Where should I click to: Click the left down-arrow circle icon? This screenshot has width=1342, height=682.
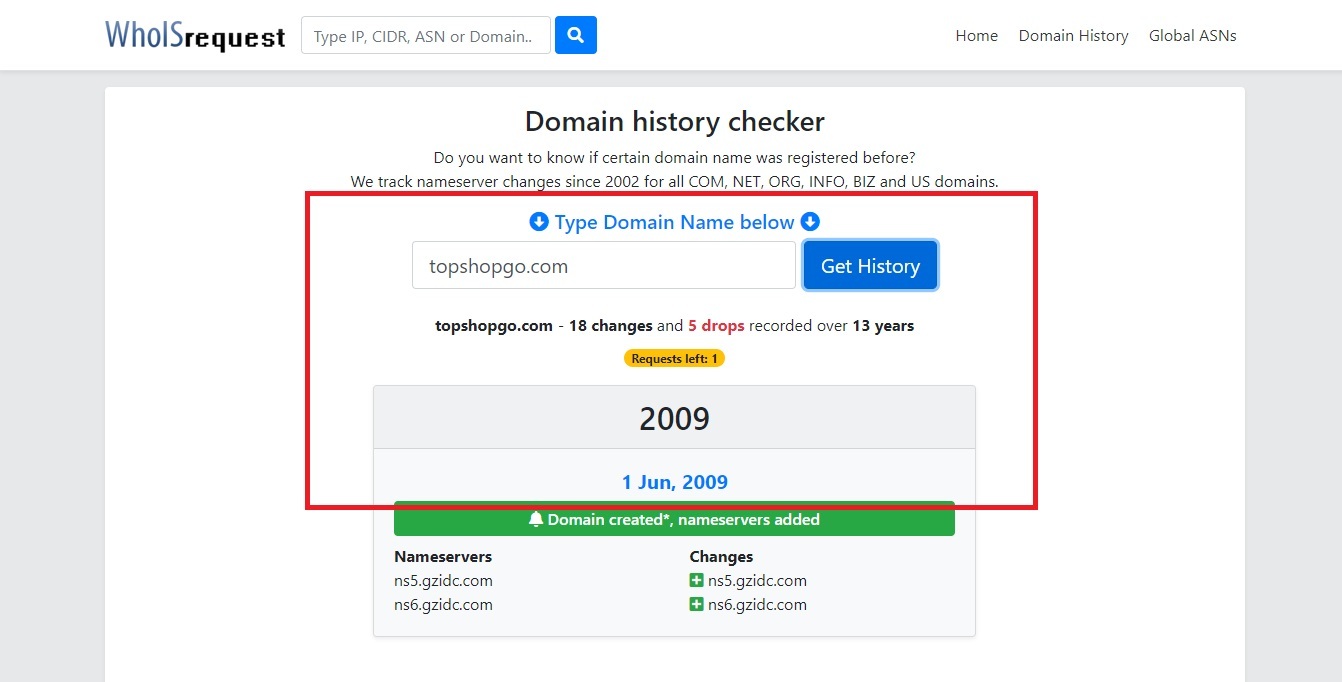tap(539, 222)
